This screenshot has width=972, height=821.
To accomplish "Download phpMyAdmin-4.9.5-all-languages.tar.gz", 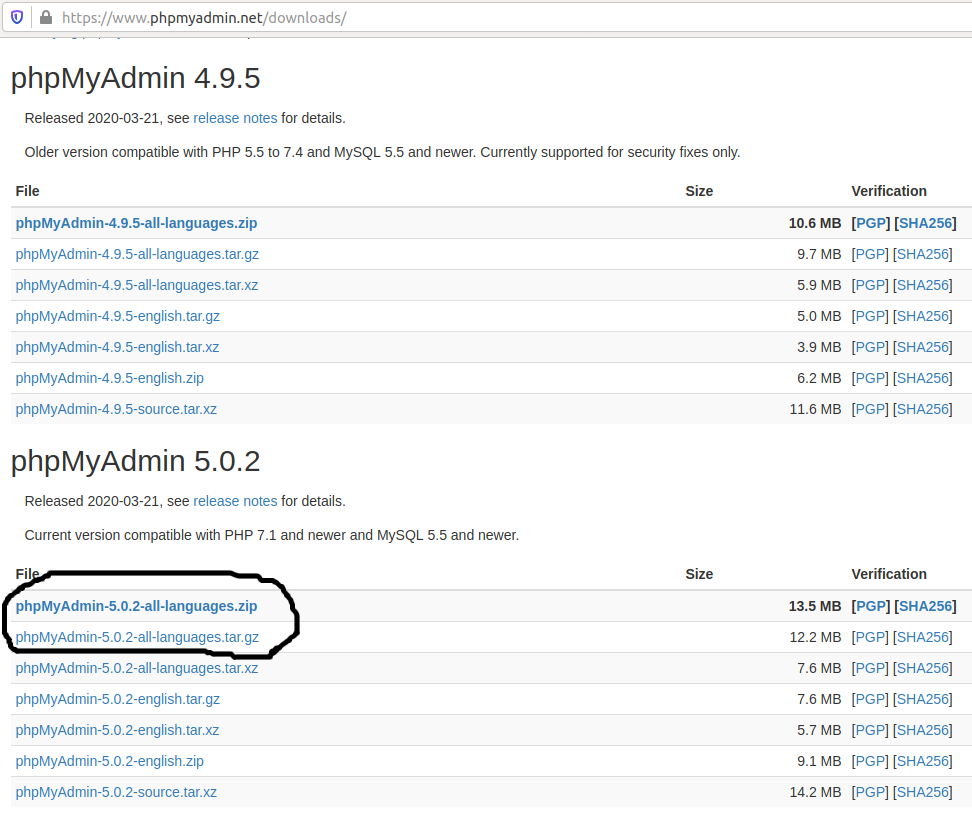I will point(137,254).
